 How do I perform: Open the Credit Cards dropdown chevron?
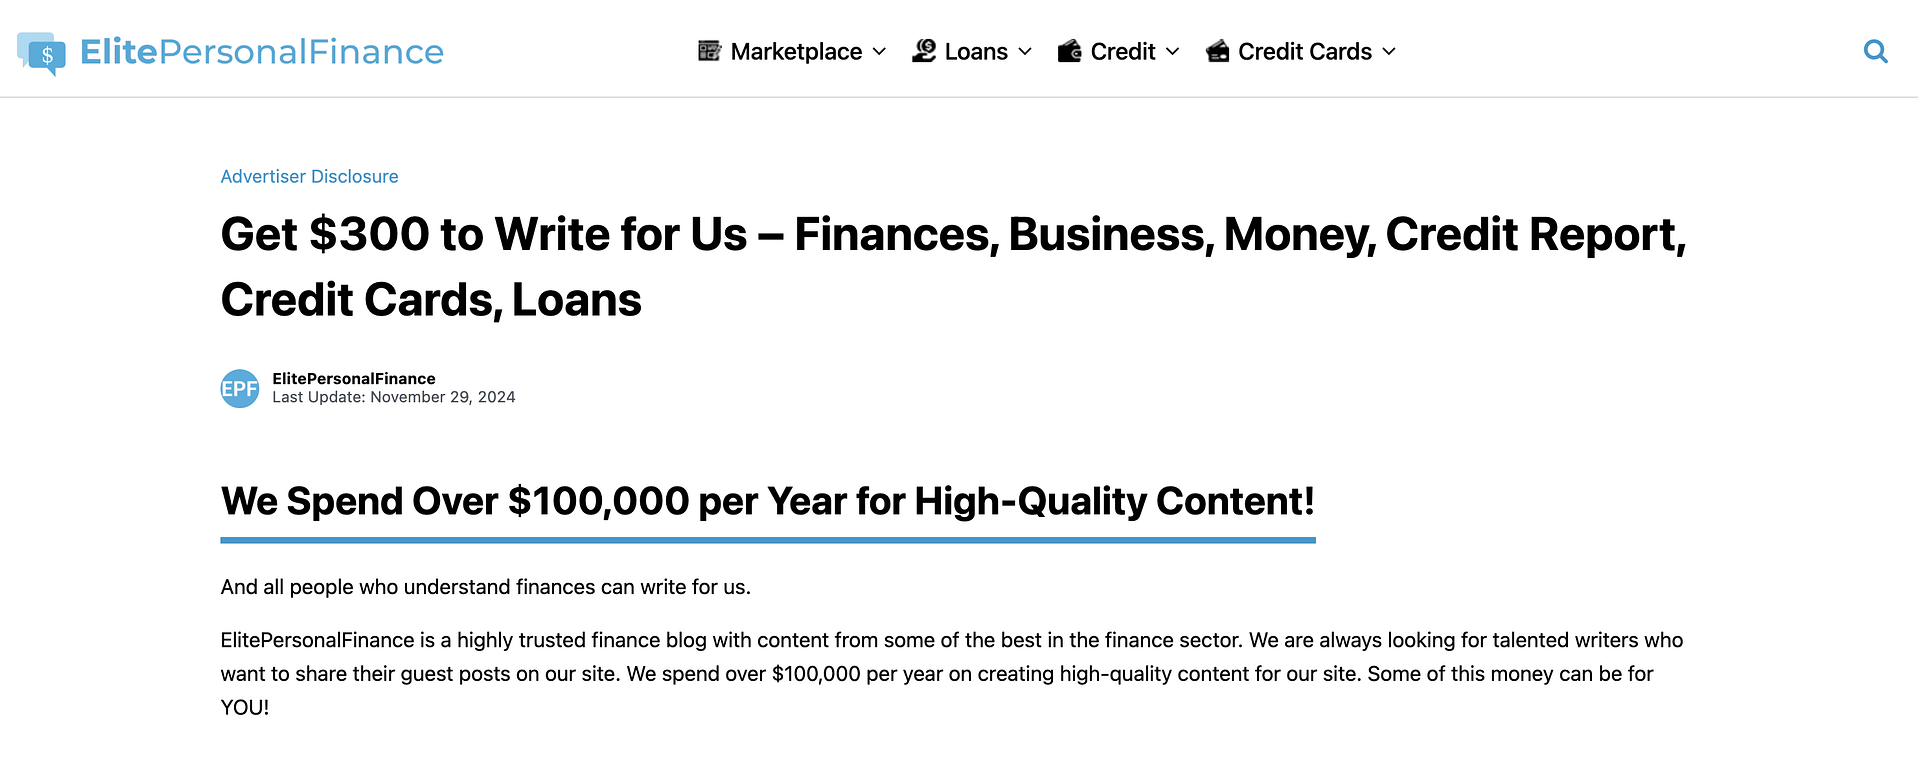click(1390, 52)
